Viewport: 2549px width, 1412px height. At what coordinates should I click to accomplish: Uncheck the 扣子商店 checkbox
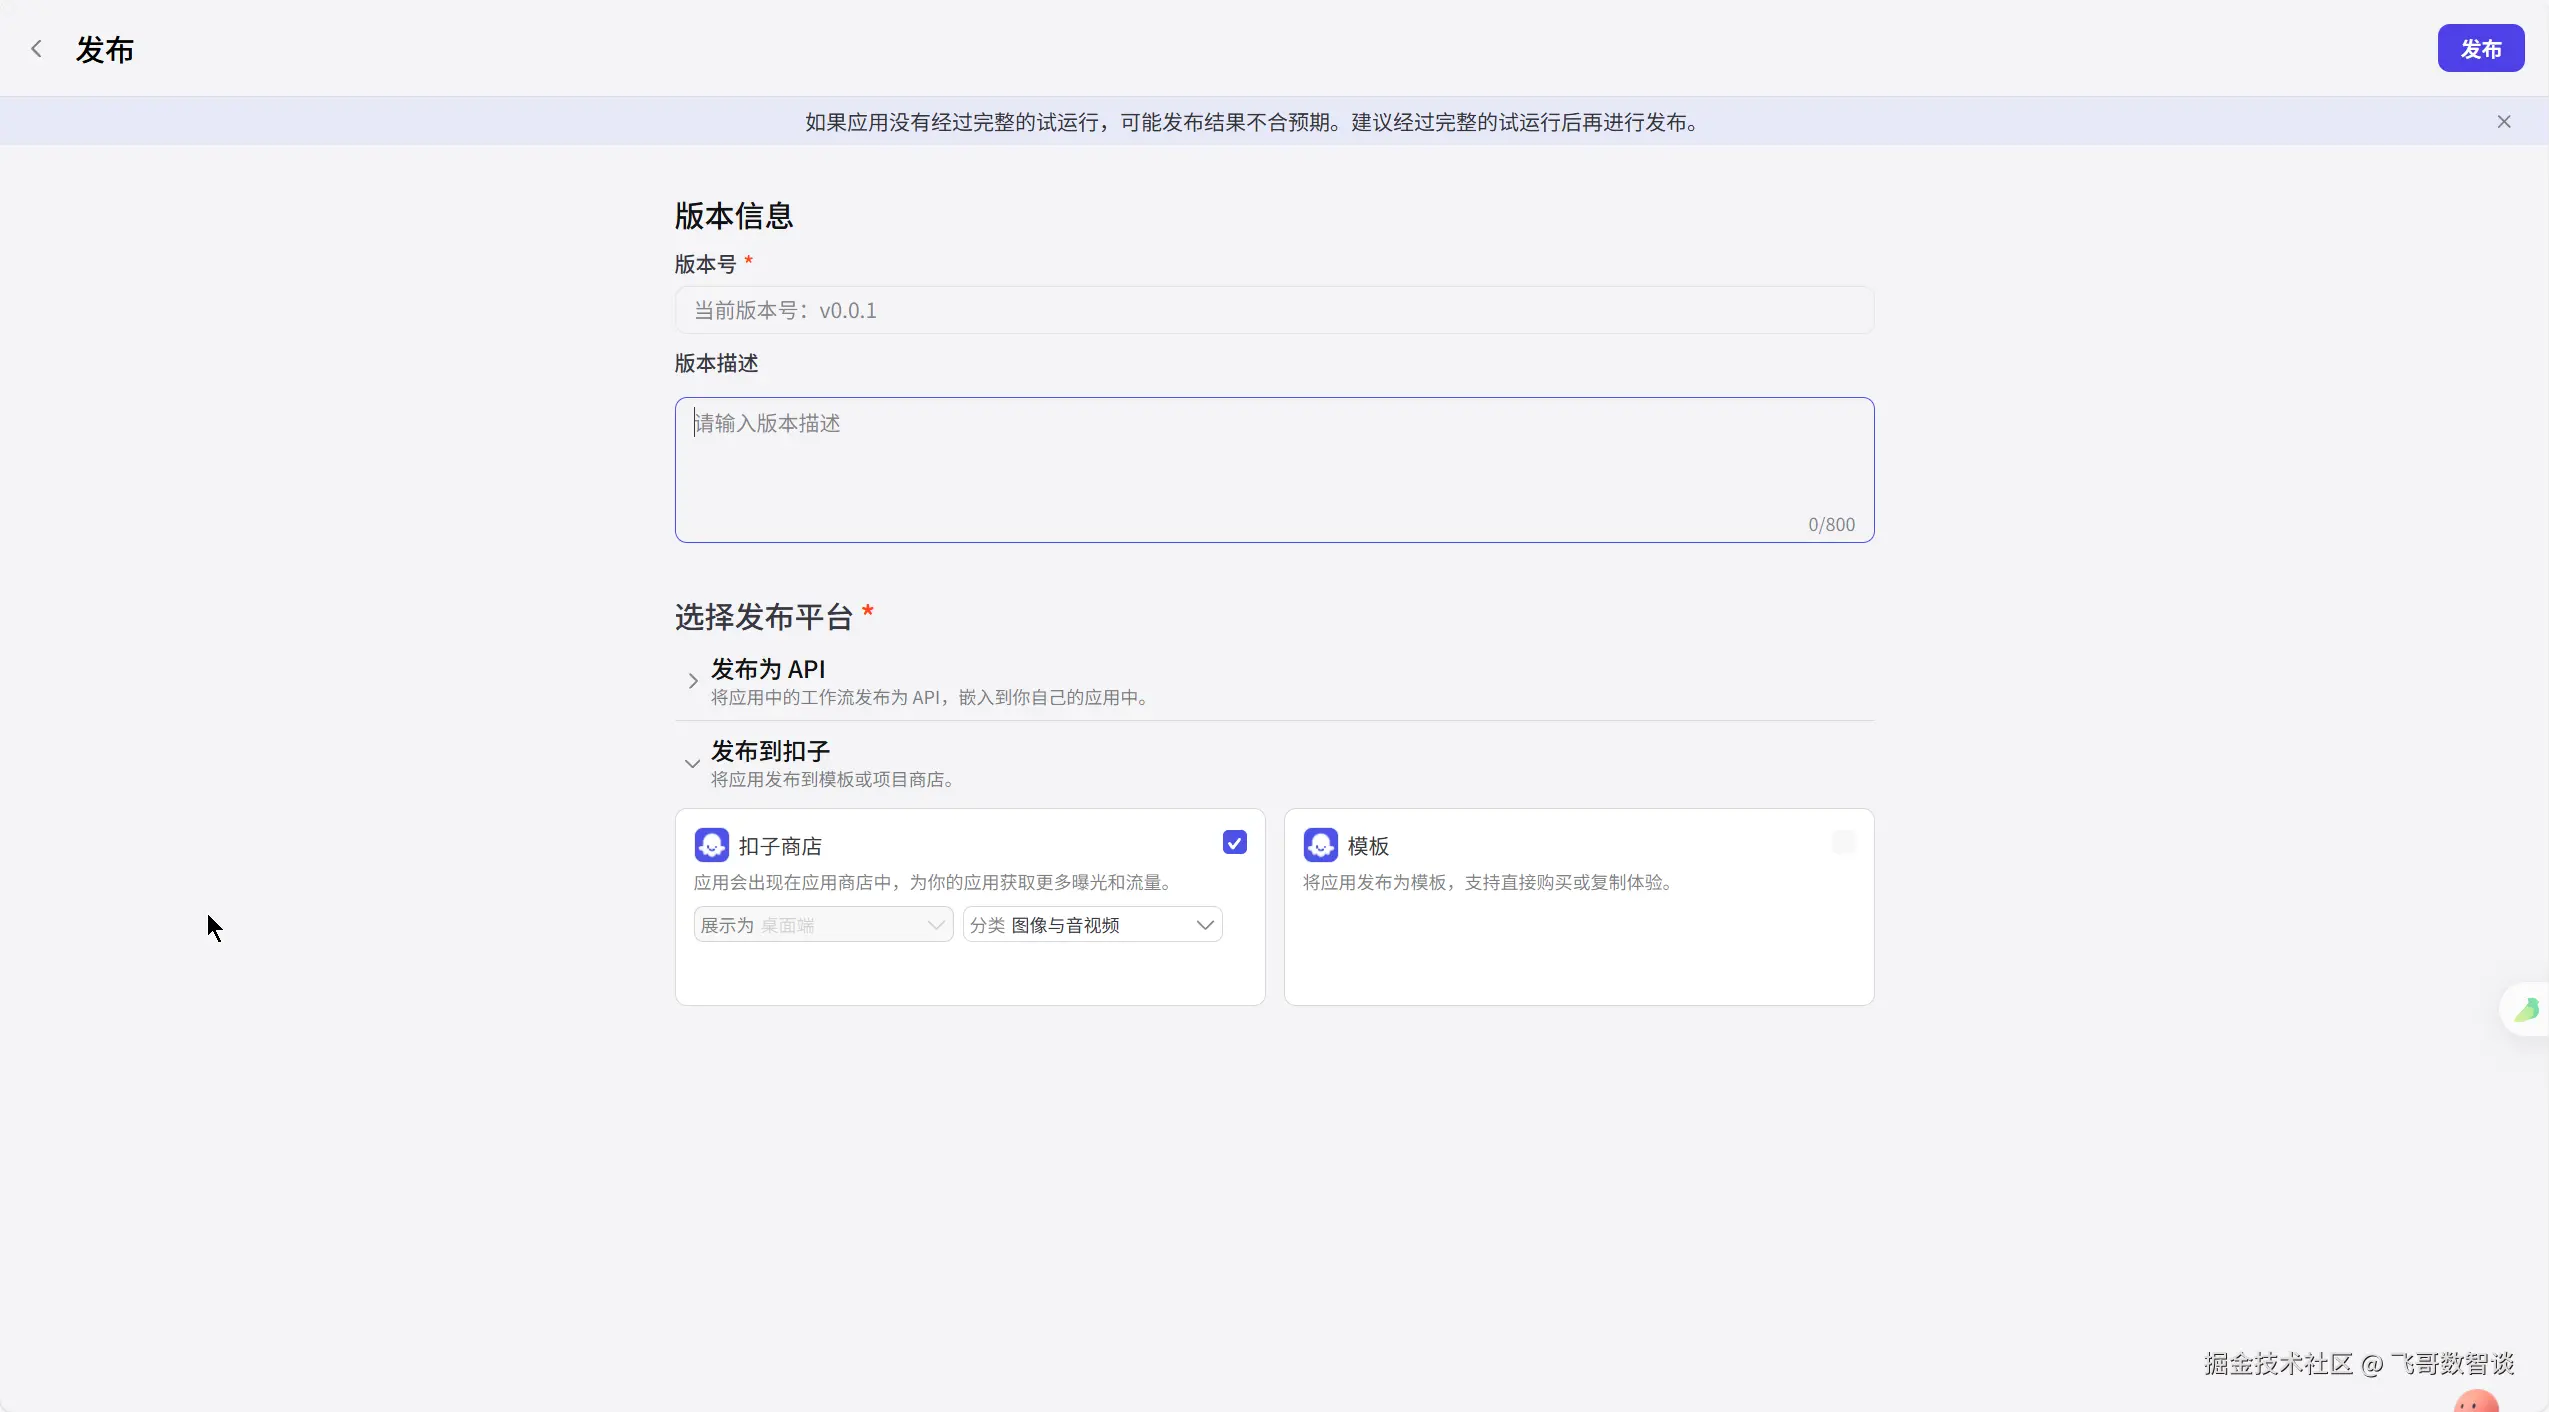[x=1234, y=843]
